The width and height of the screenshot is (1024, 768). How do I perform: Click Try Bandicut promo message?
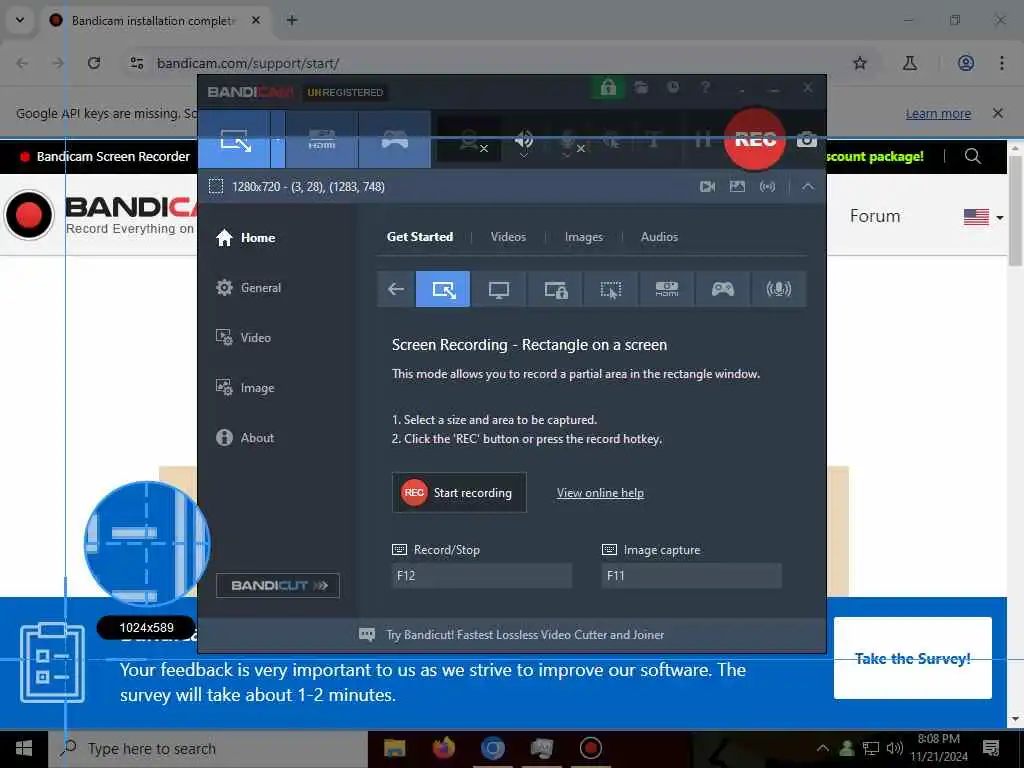point(511,635)
